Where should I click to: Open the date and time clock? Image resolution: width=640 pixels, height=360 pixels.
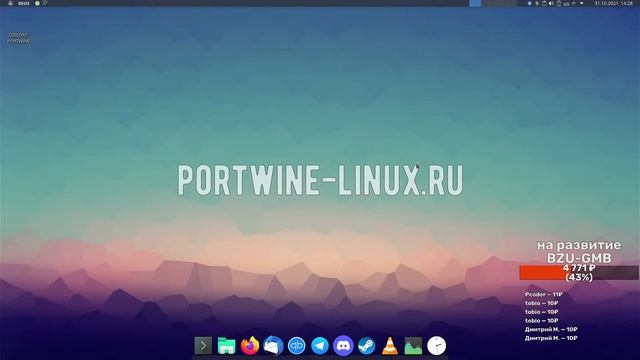pos(613,3)
